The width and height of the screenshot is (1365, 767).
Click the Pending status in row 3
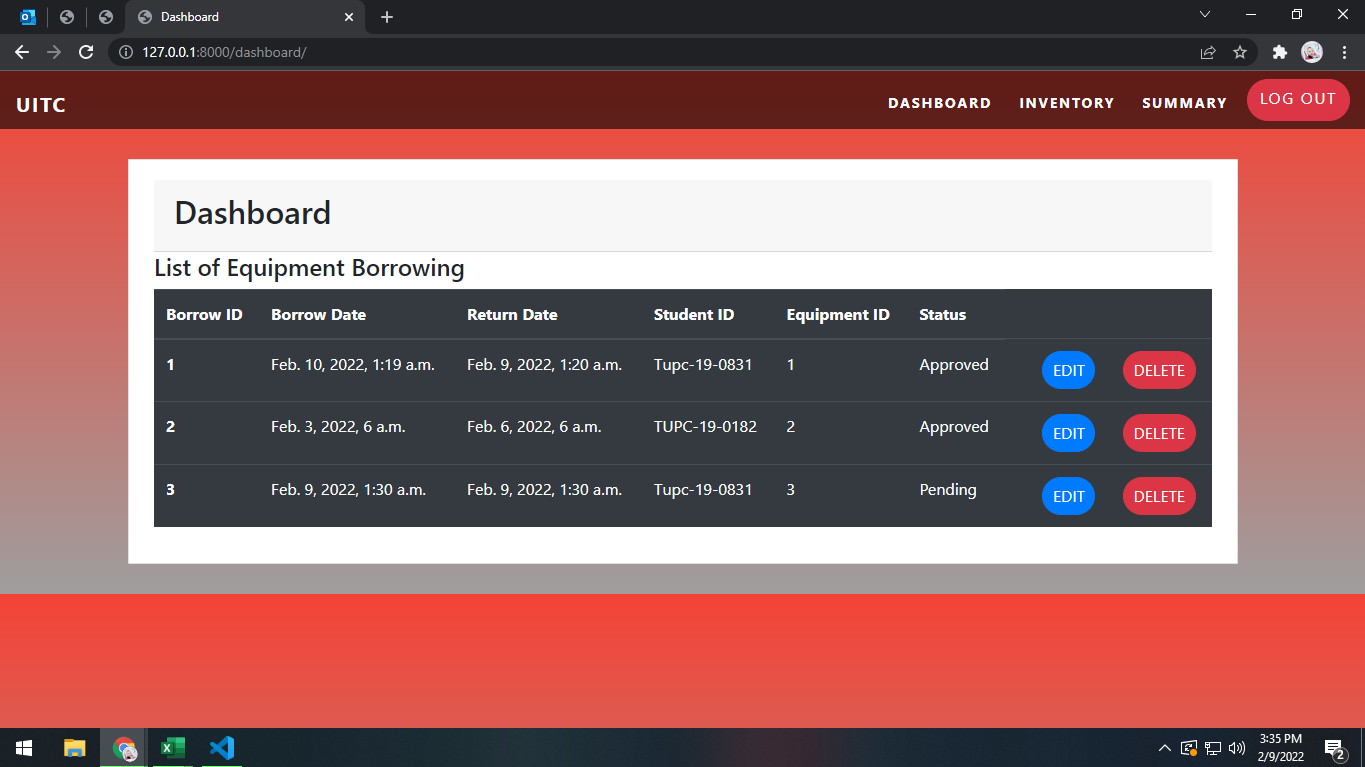pyautogui.click(x=948, y=490)
